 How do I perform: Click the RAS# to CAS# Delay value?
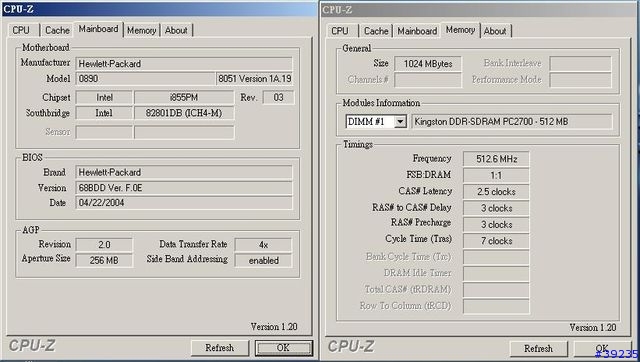click(x=496, y=208)
